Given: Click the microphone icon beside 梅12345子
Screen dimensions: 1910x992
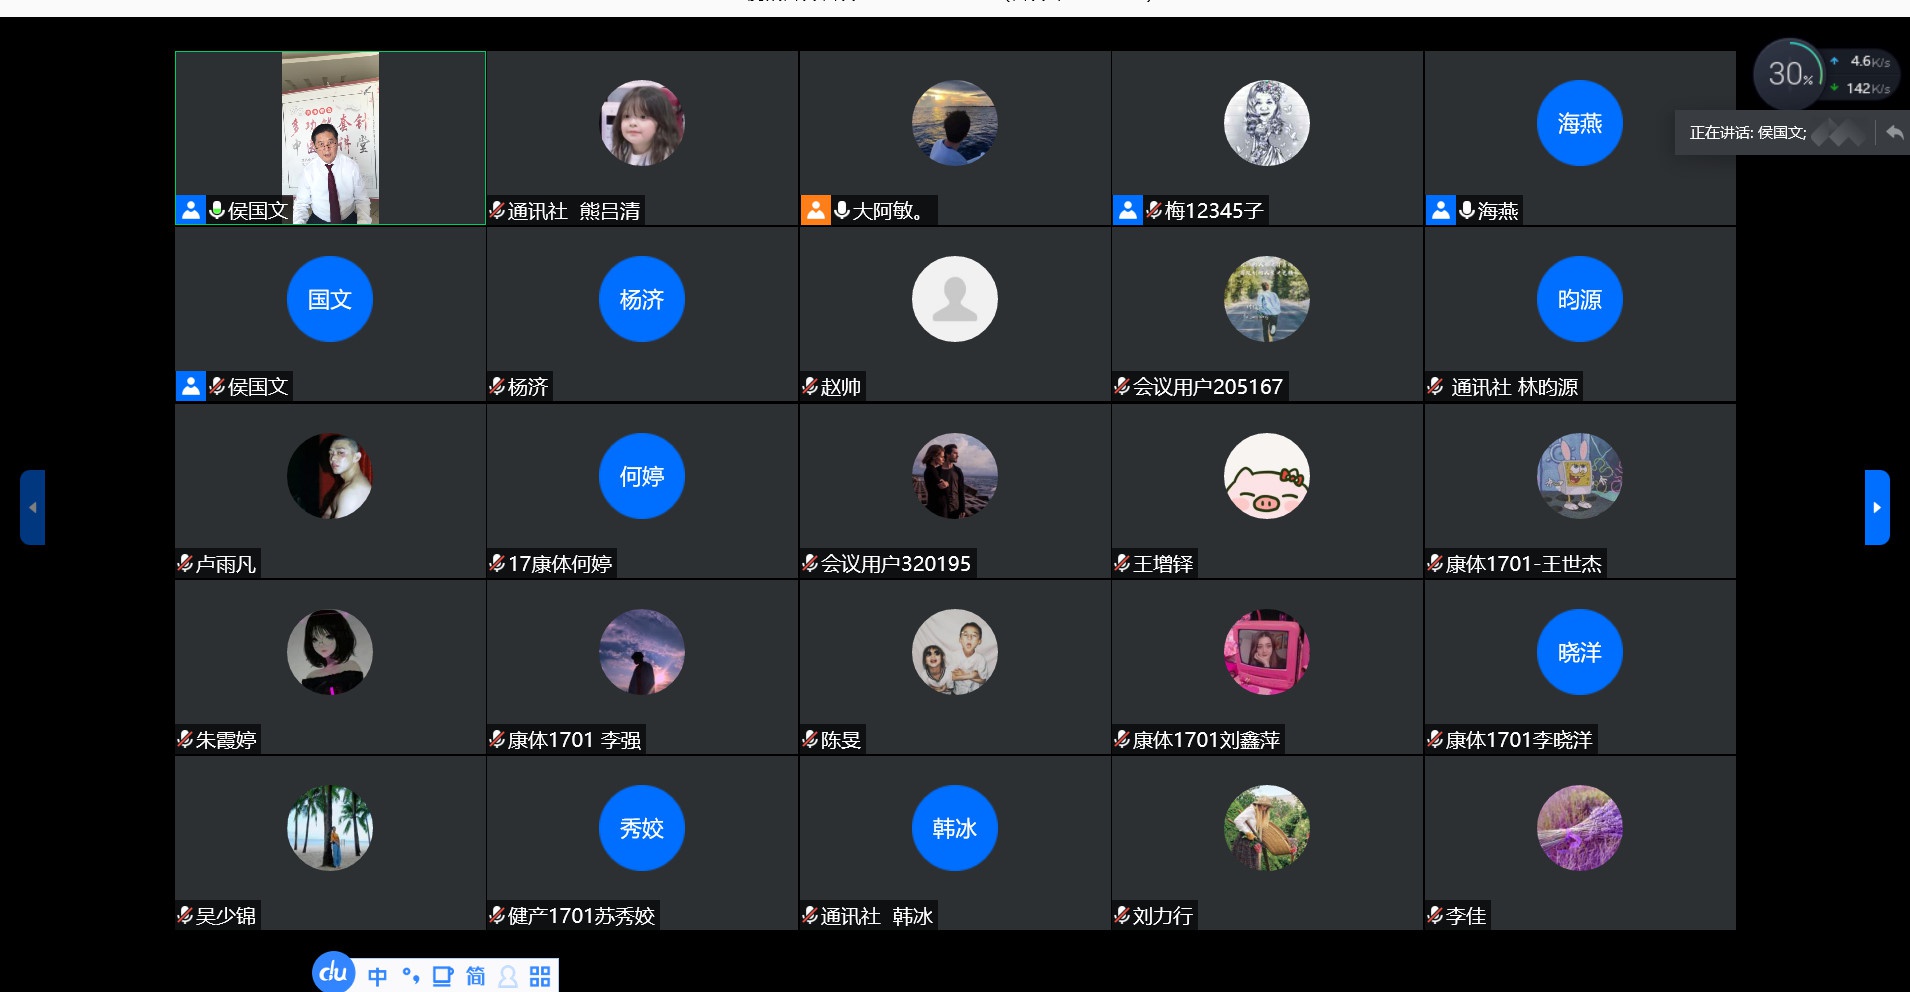Looking at the screenshot, I should 1153,210.
